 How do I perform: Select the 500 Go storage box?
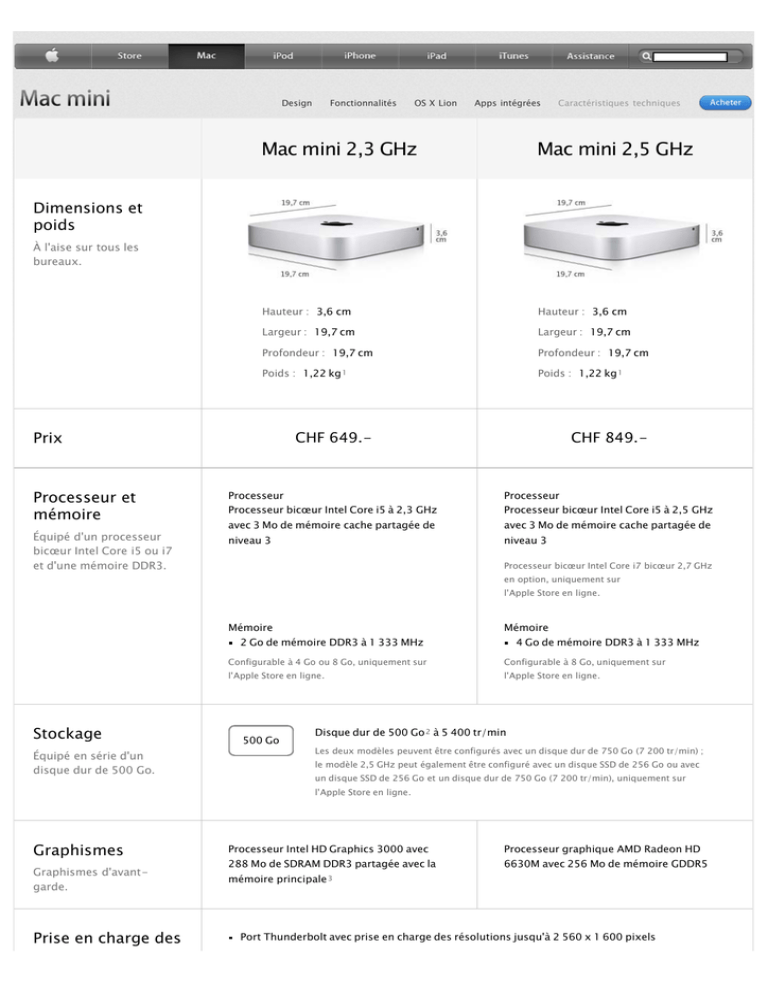tap(261, 740)
